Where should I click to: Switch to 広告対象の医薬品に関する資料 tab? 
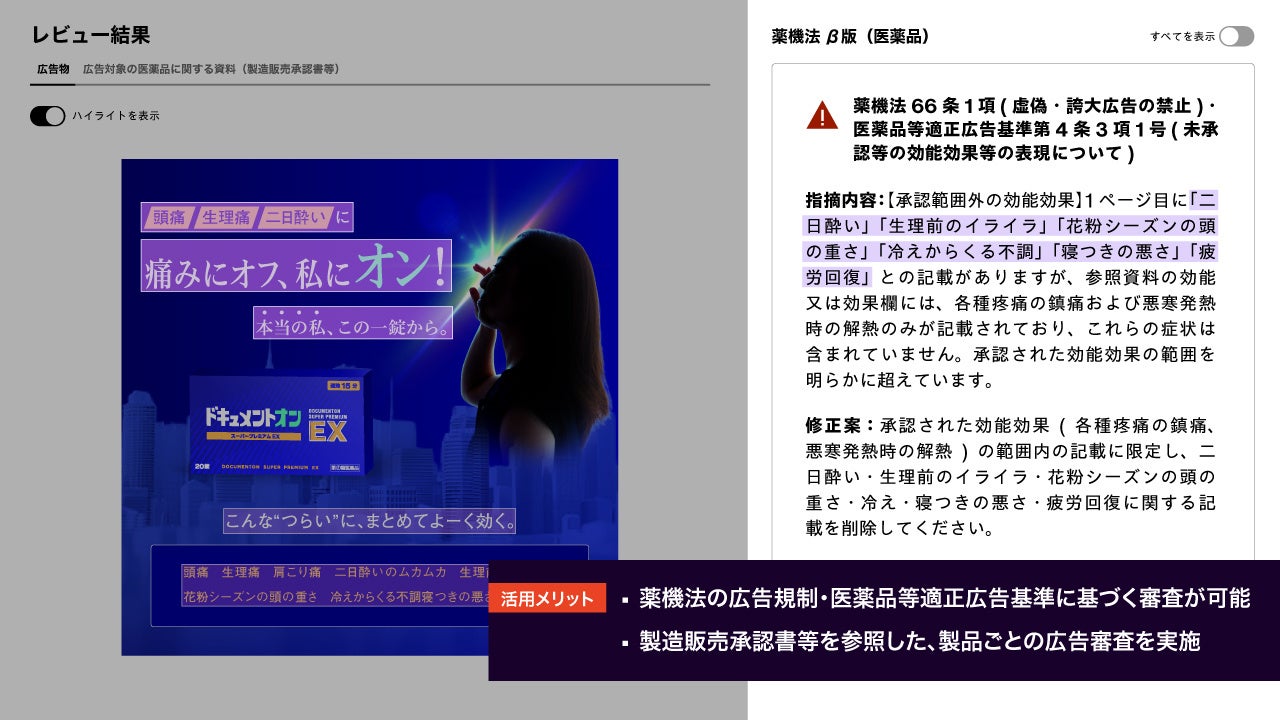(x=211, y=69)
